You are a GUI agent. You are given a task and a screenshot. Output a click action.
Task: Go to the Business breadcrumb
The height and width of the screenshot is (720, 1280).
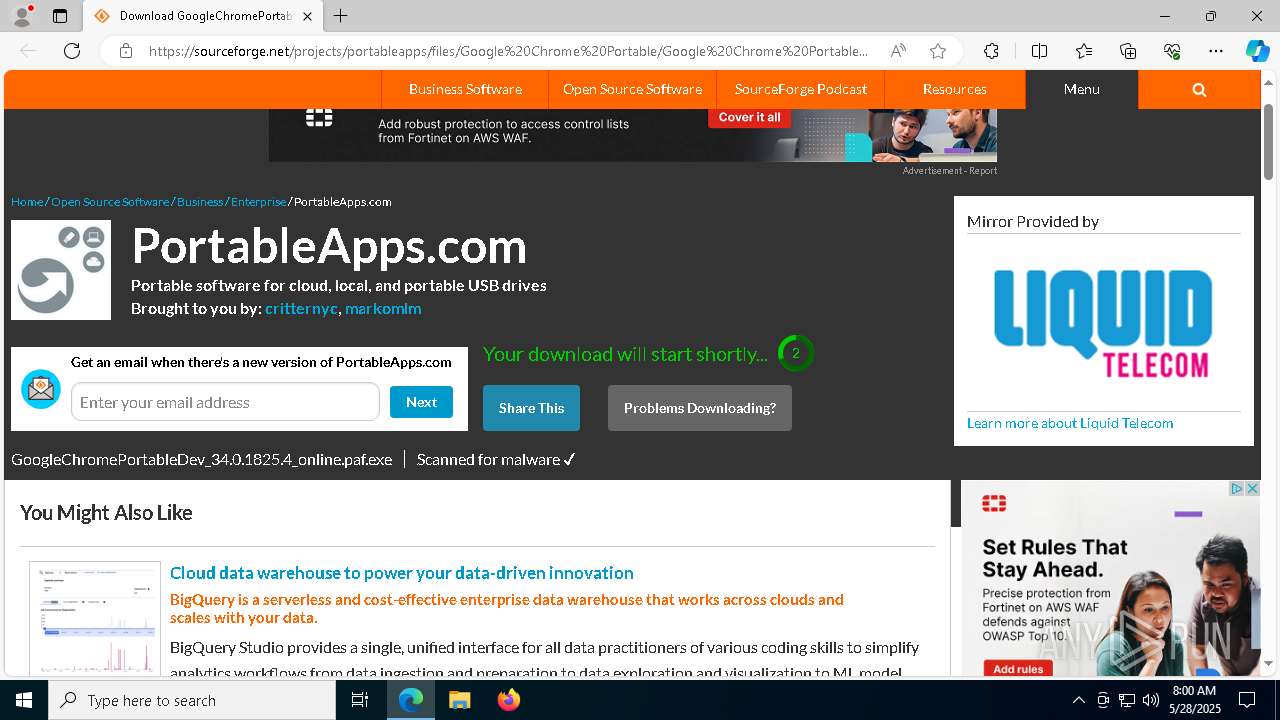coord(200,202)
